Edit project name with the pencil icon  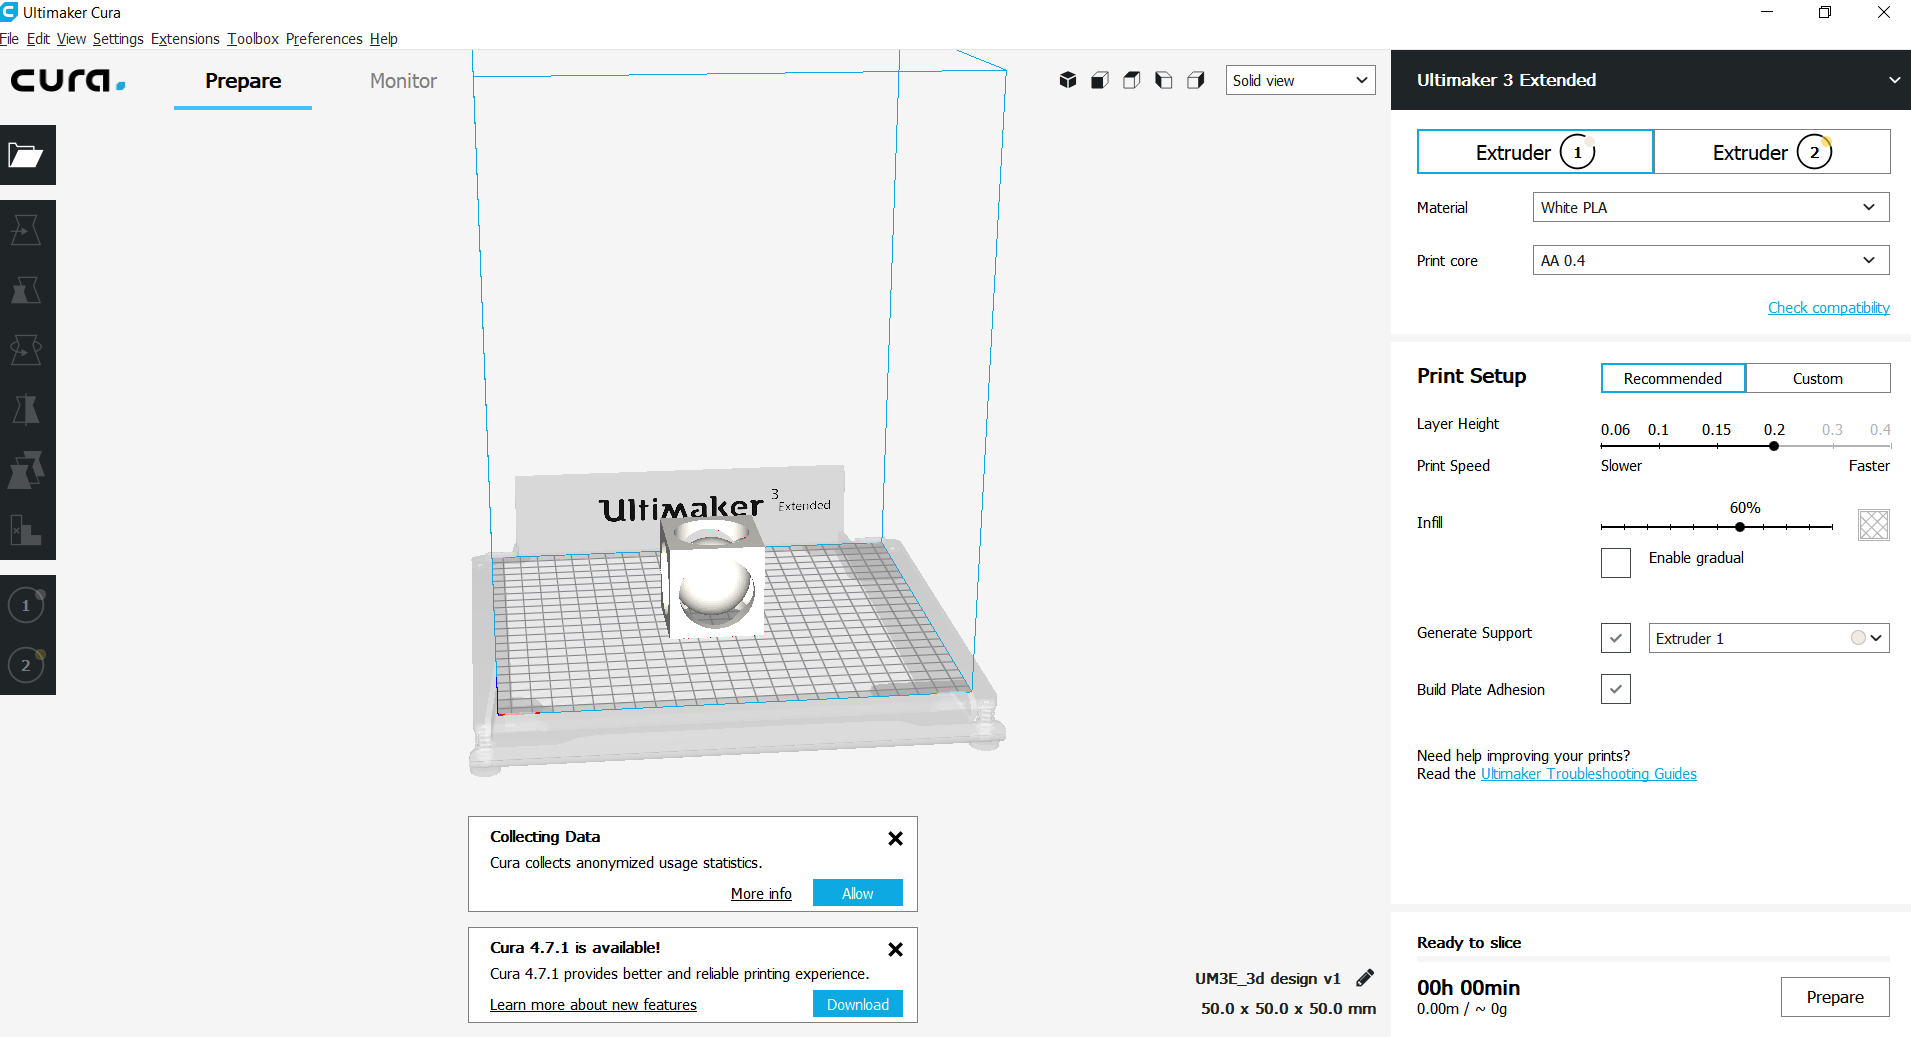(x=1365, y=978)
